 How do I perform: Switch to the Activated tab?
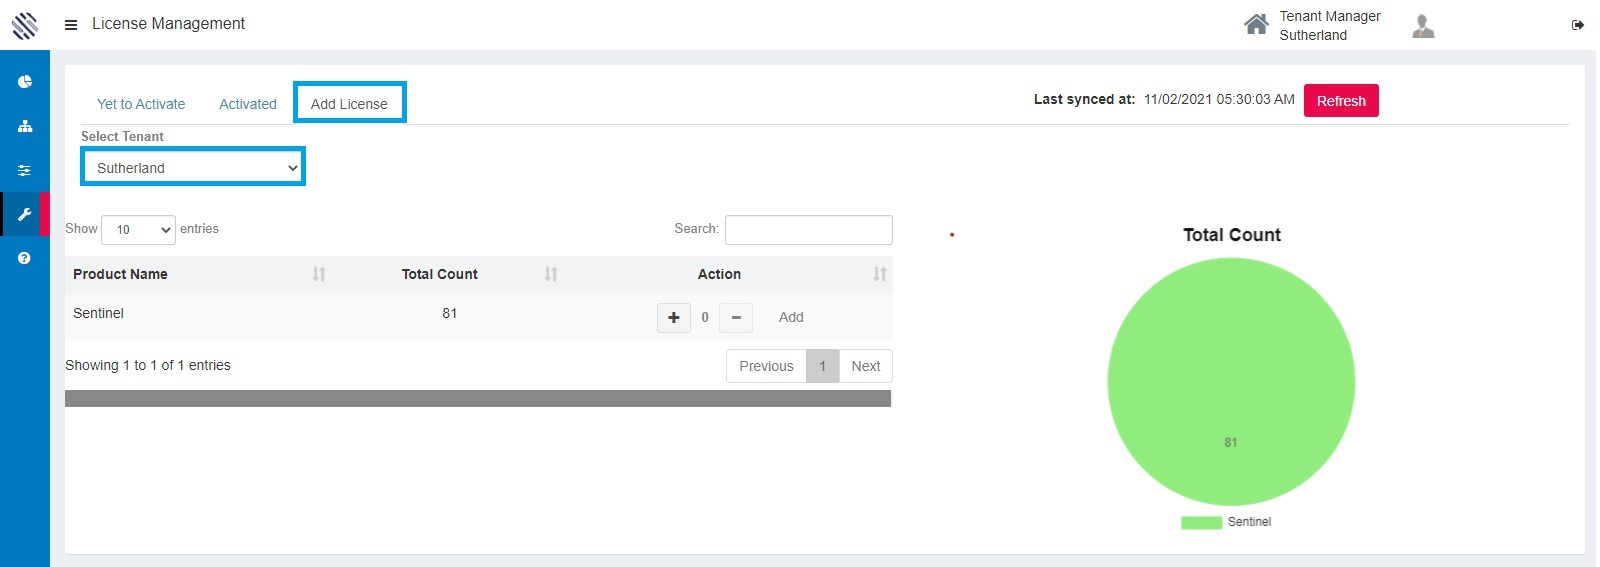(x=248, y=104)
